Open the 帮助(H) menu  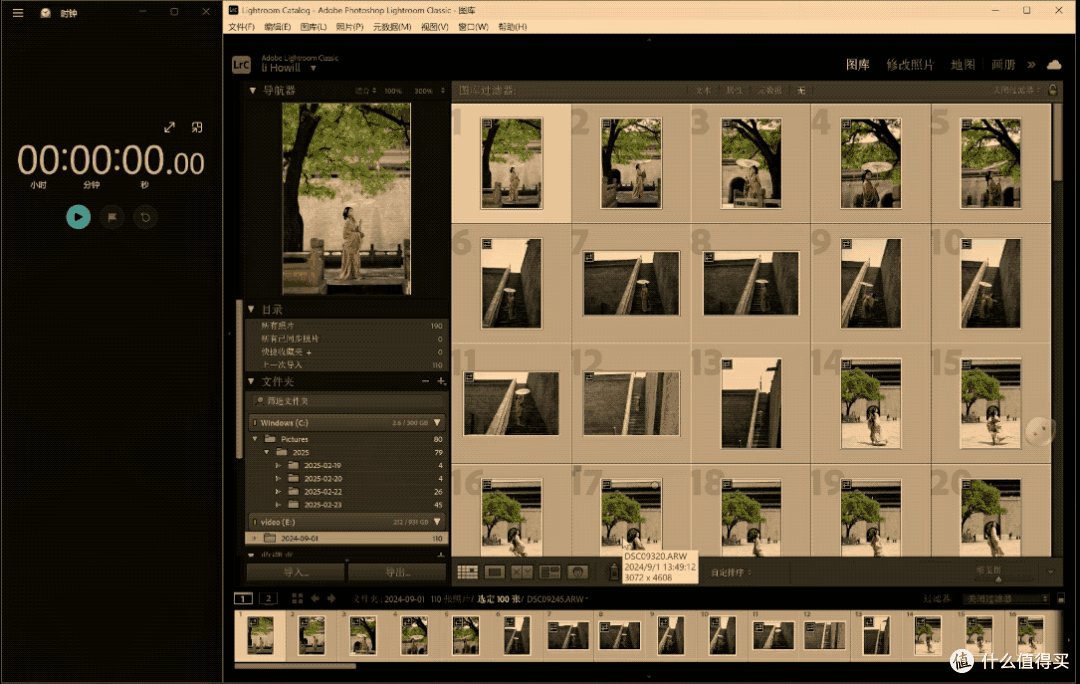point(512,27)
